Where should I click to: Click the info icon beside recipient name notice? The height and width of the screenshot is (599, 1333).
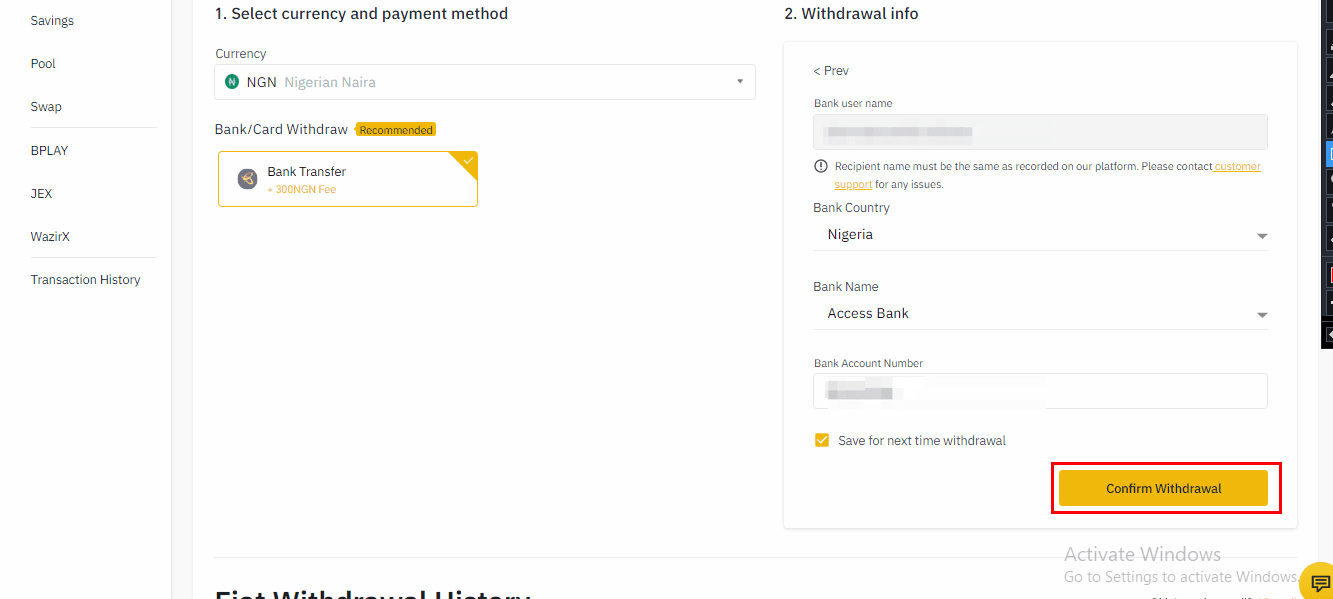coord(821,167)
